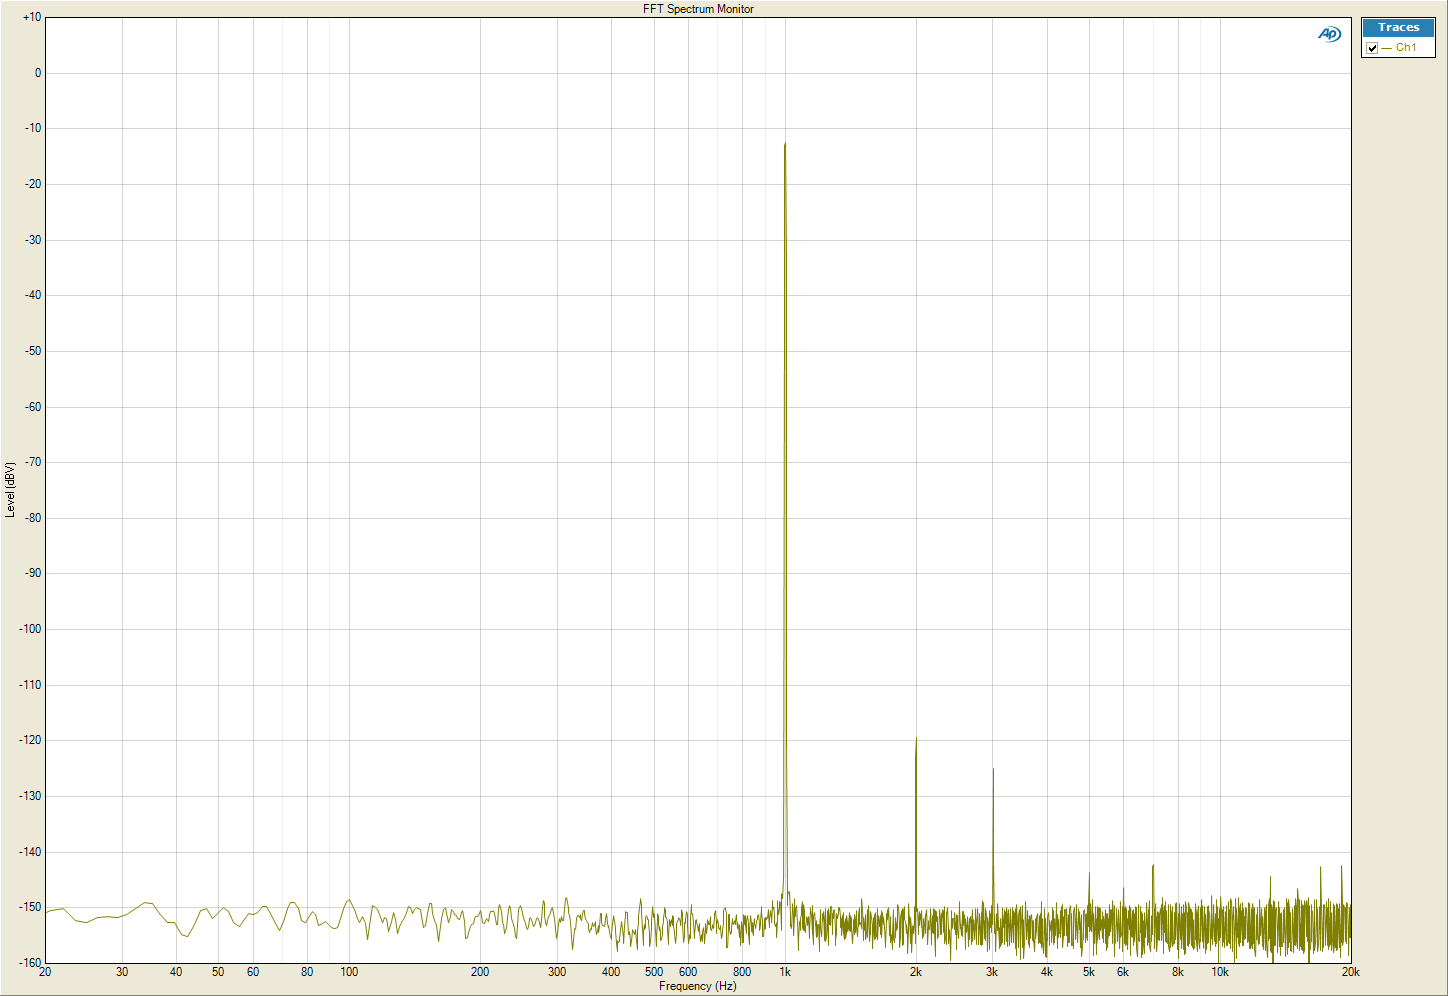Click the 2k harmonic peak
This screenshot has width=1448, height=996.
coord(916,740)
